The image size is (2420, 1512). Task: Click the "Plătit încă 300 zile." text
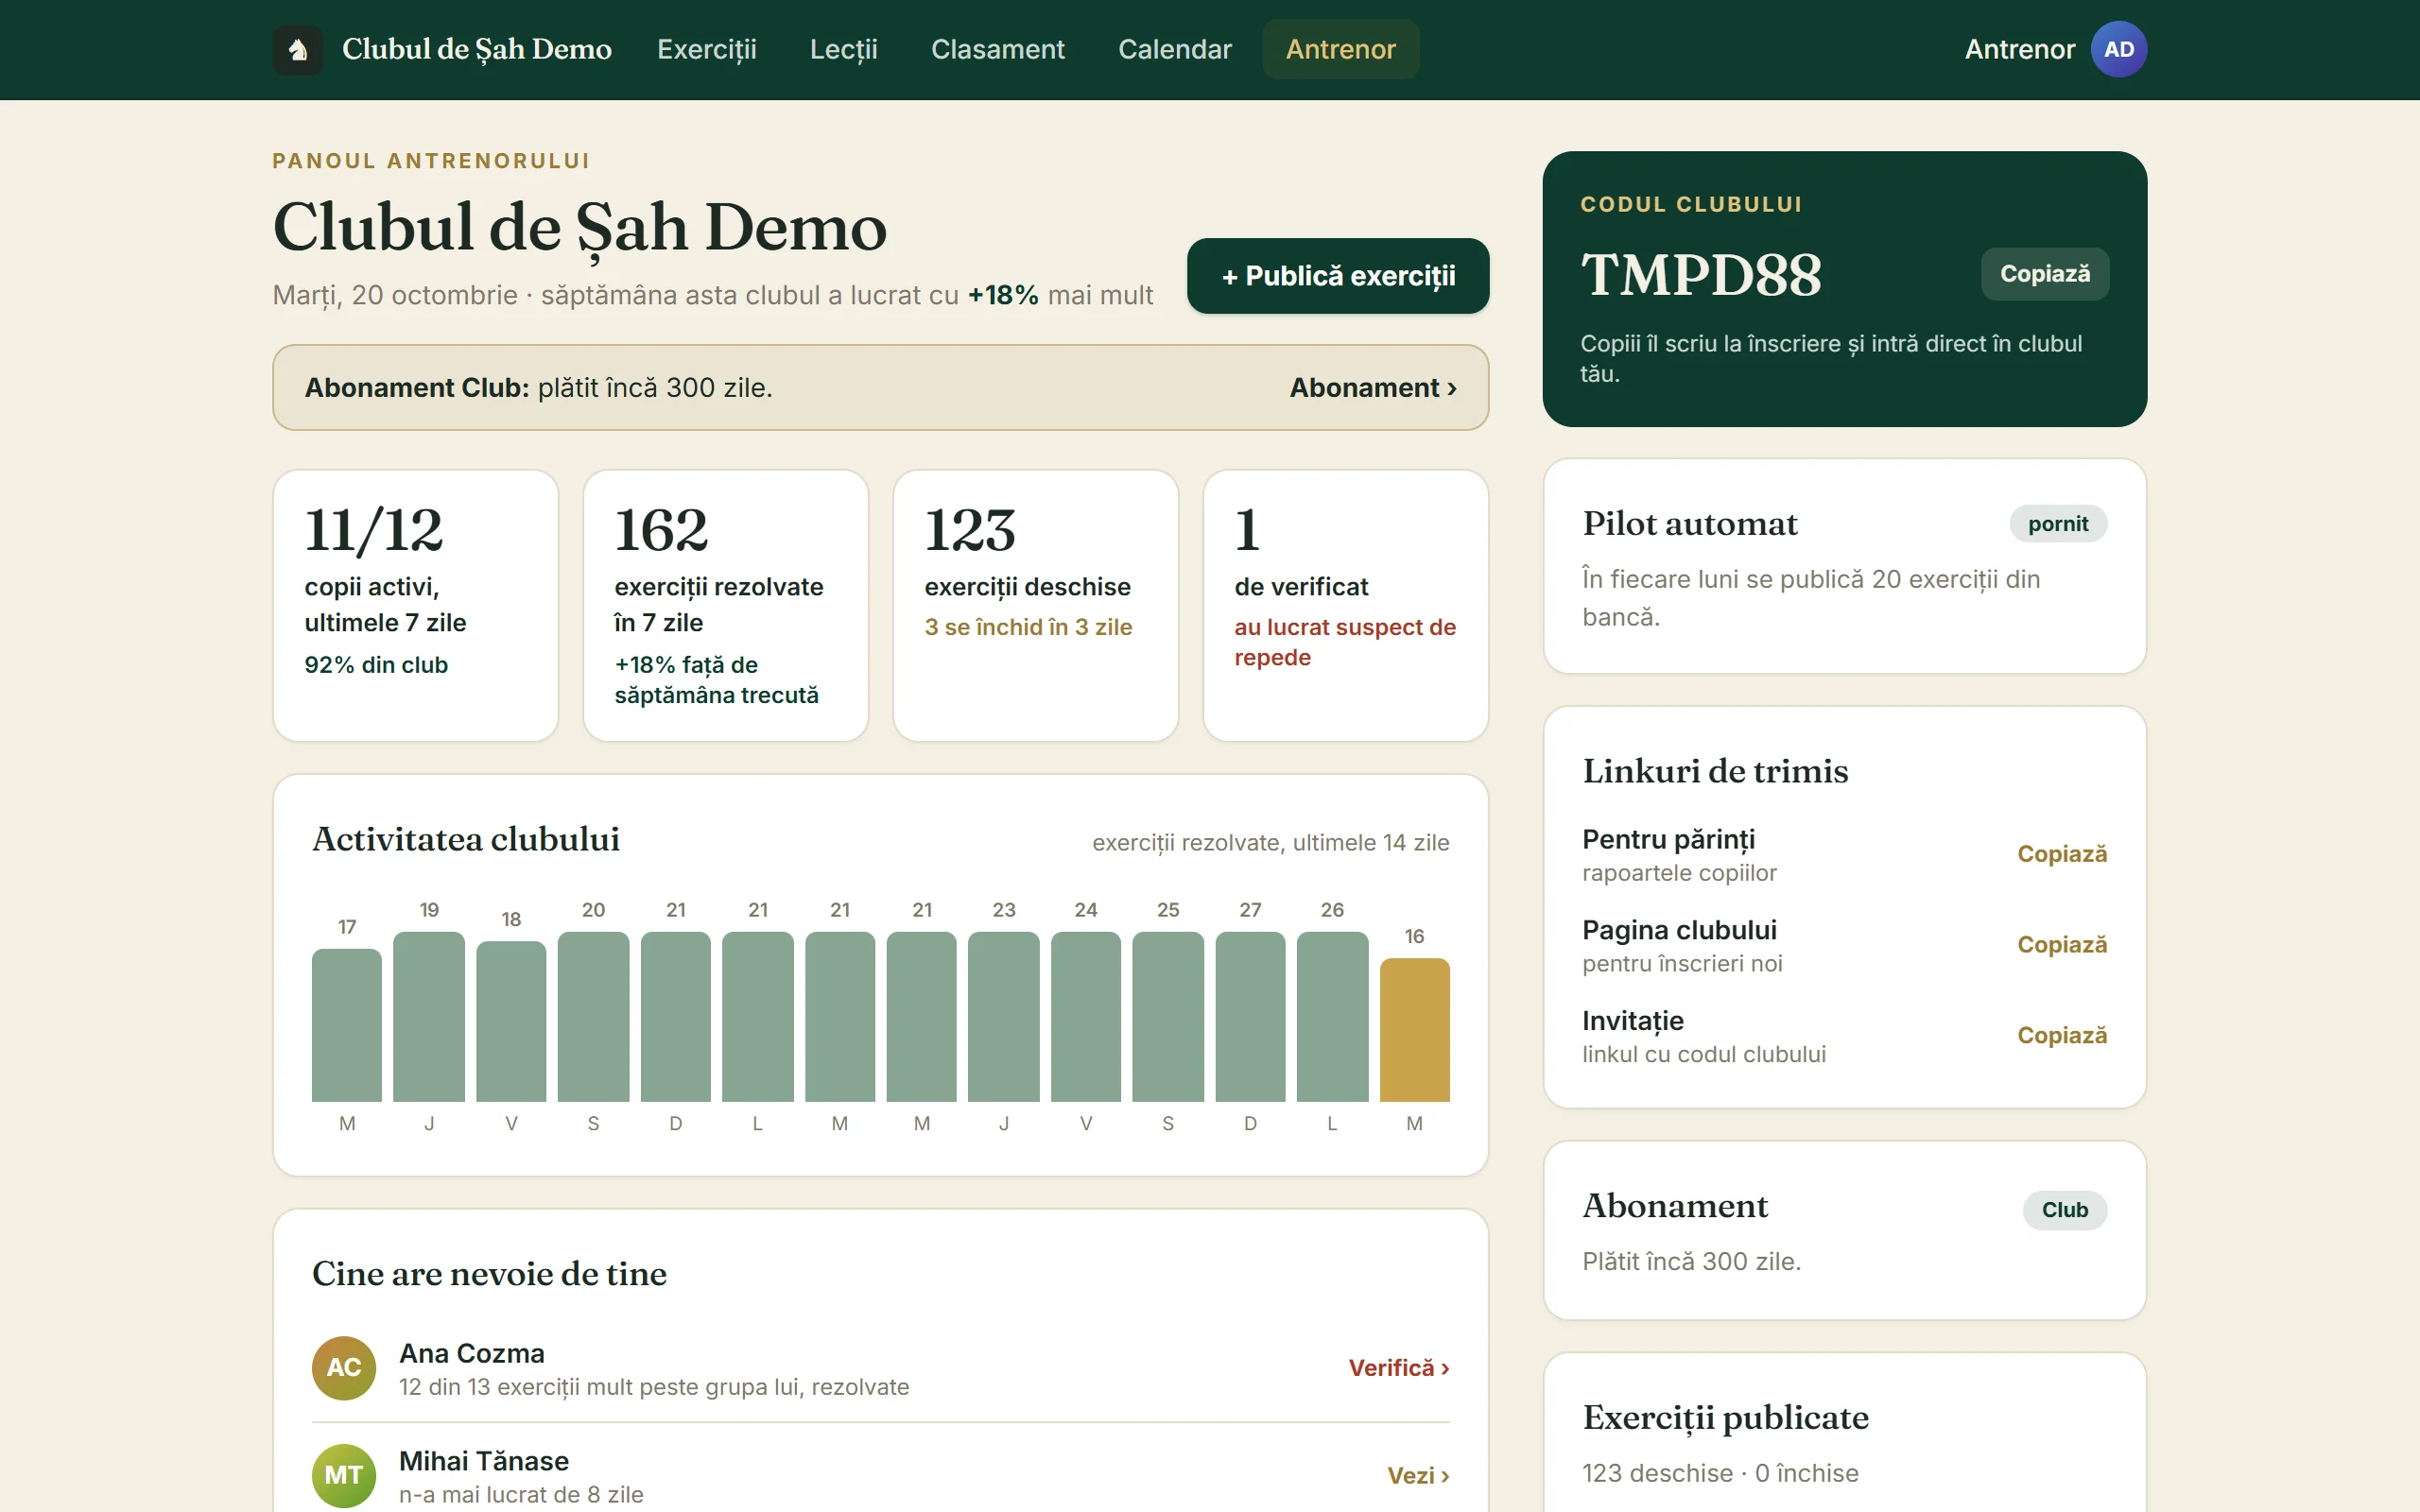pyautogui.click(x=1691, y=1262)
